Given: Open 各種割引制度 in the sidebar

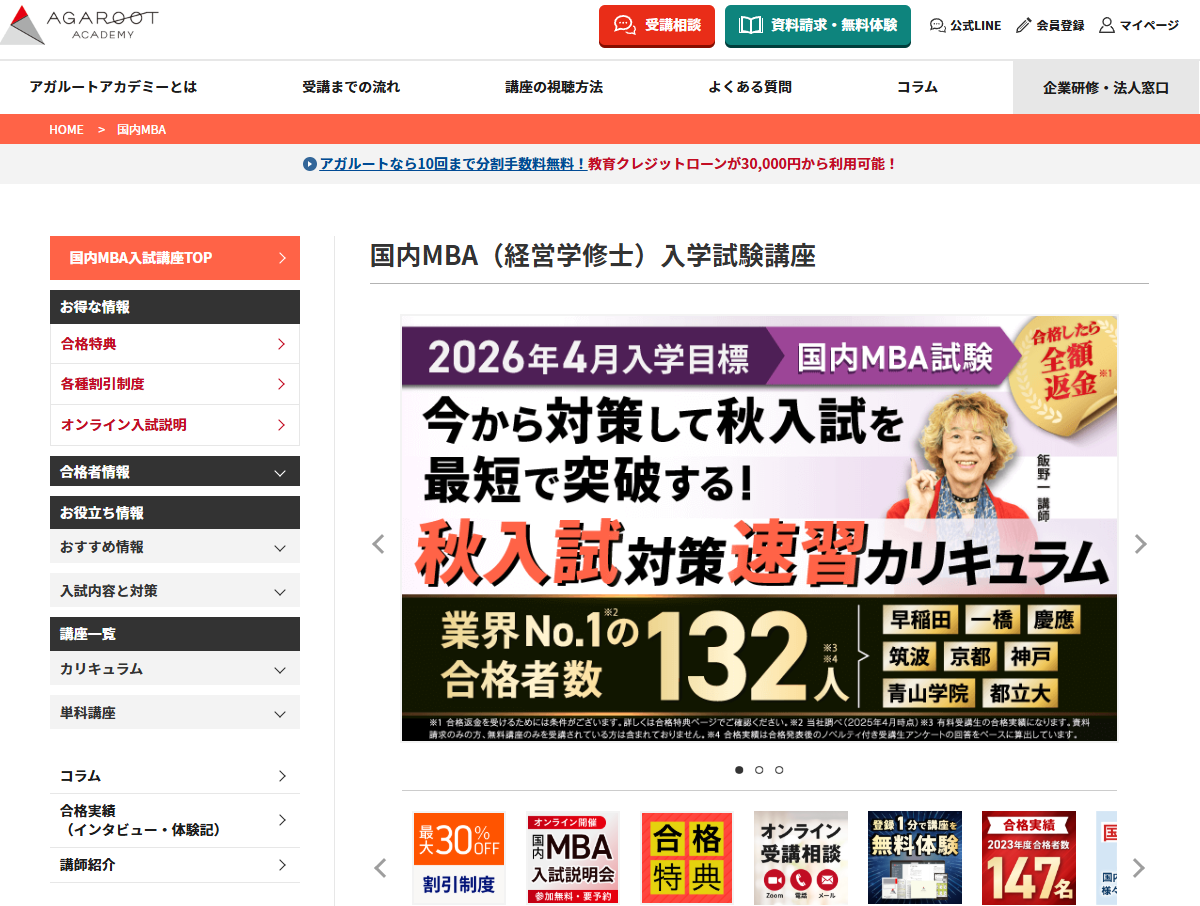Looking at the screenshot, I should tap(175, 384).
